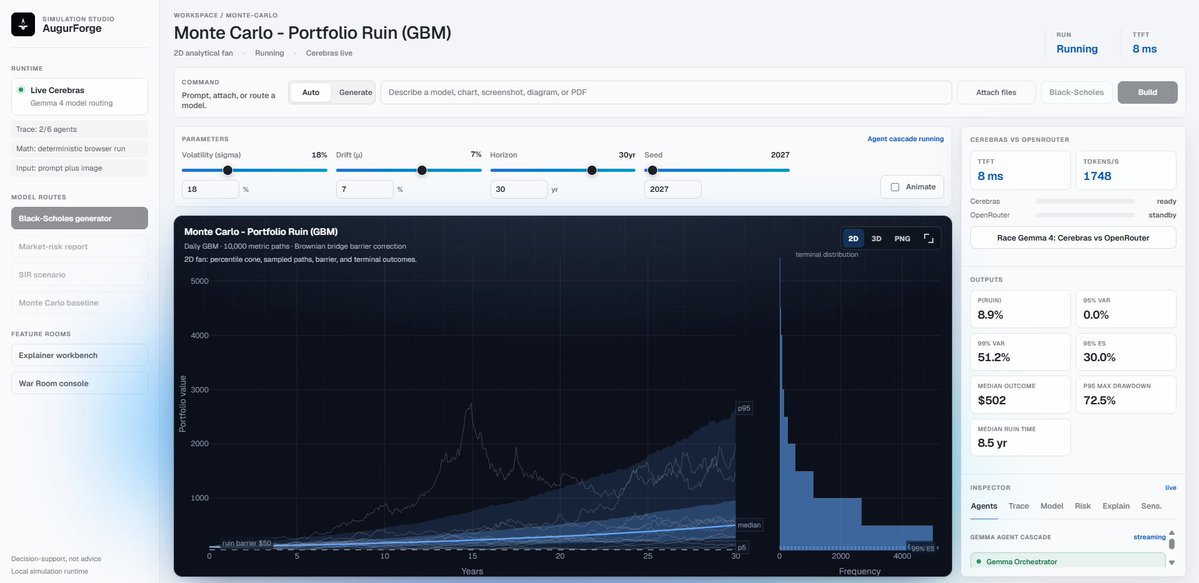The width and height of the screenshot is (1199, 583).
Task: Switch chart to 2D view
Action: tap(853, 239)
